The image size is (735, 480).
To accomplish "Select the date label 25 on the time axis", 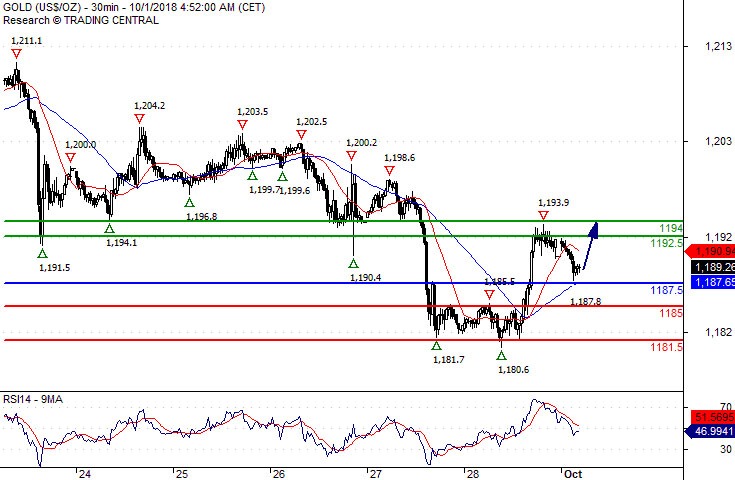I will 181,474.
